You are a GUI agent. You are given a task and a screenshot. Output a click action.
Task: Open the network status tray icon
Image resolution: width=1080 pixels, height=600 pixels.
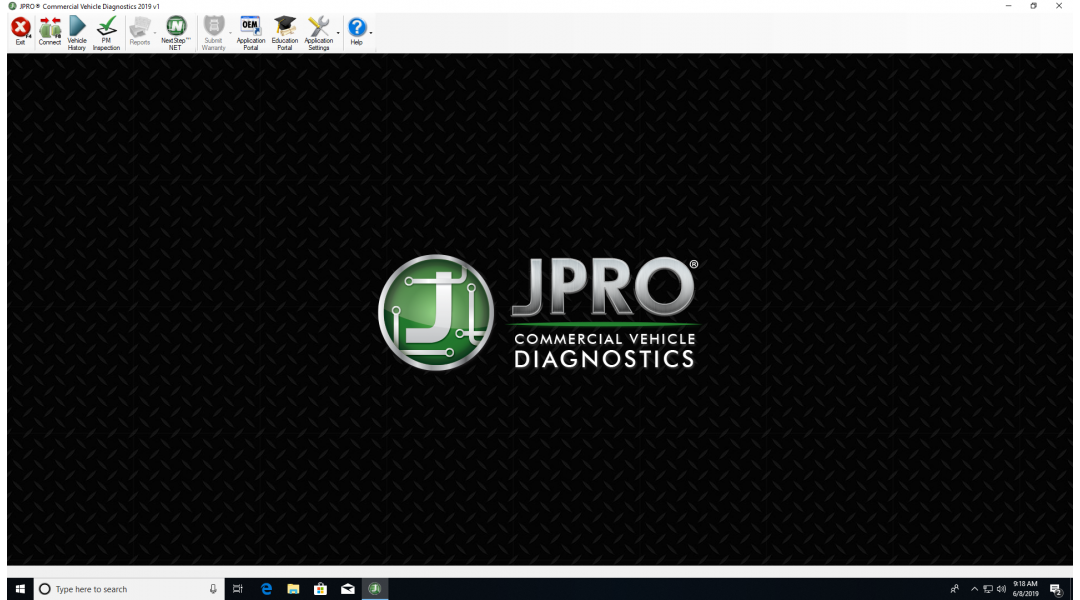(988, 589)
